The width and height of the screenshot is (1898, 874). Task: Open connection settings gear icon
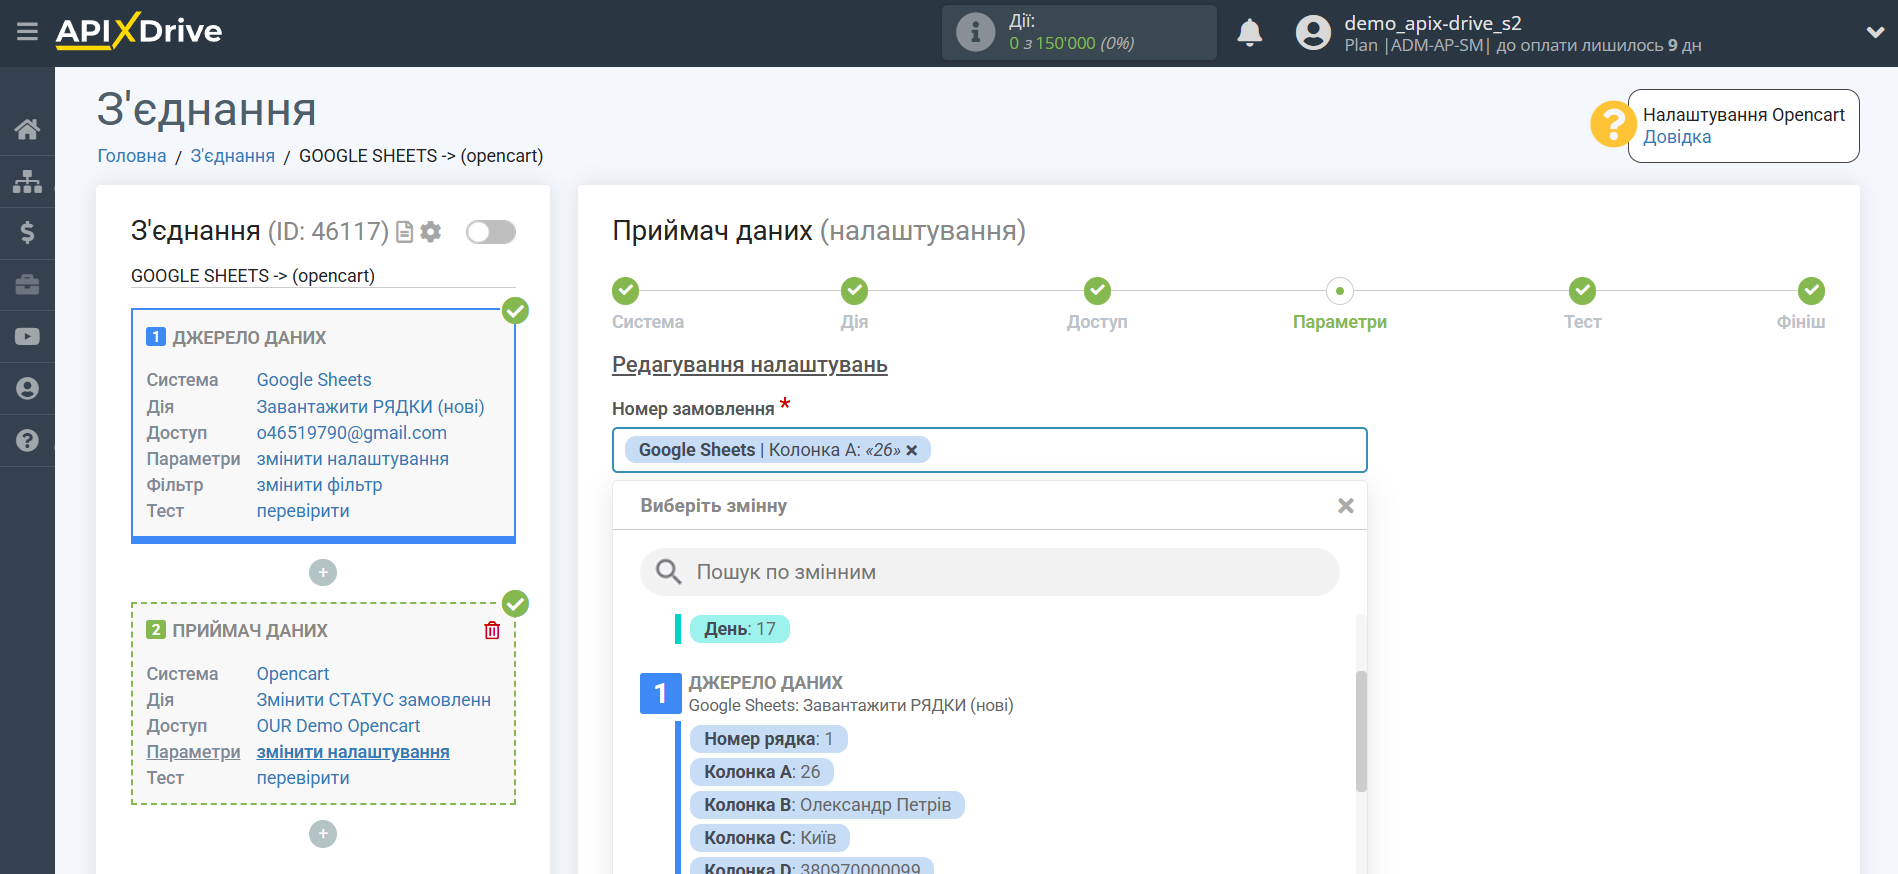pyautogui.click(x=431, y=232)
